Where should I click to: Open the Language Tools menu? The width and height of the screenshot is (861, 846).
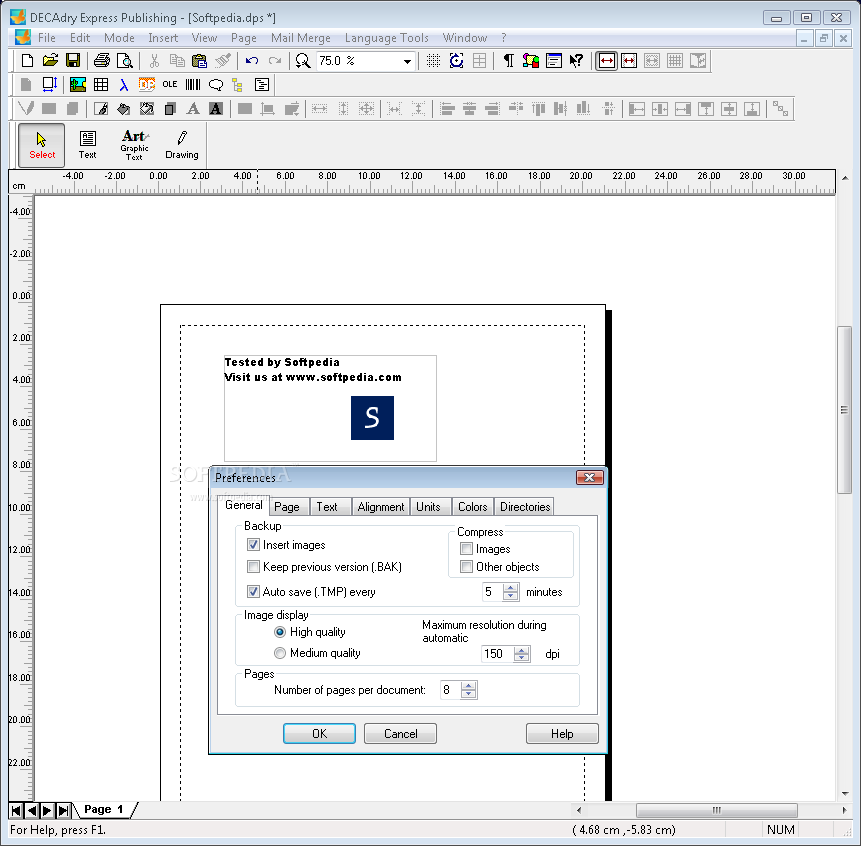pyautogui.click(x=387, y=38)
